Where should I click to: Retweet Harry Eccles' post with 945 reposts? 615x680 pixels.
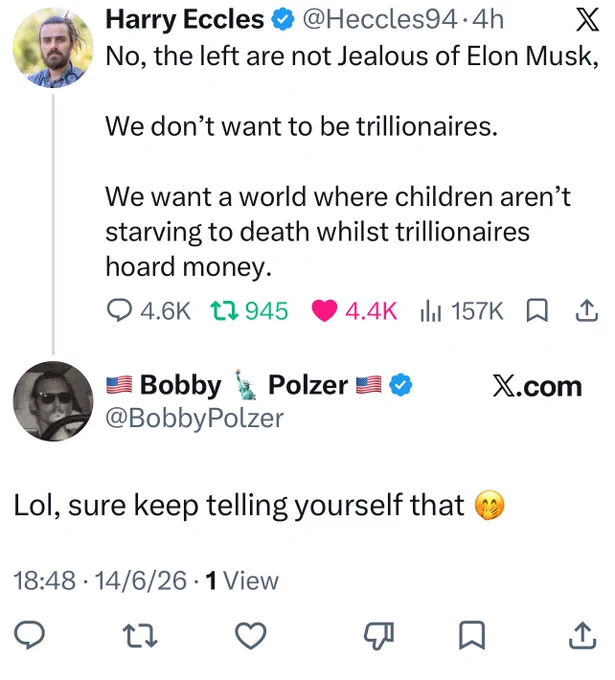(249, 311)
